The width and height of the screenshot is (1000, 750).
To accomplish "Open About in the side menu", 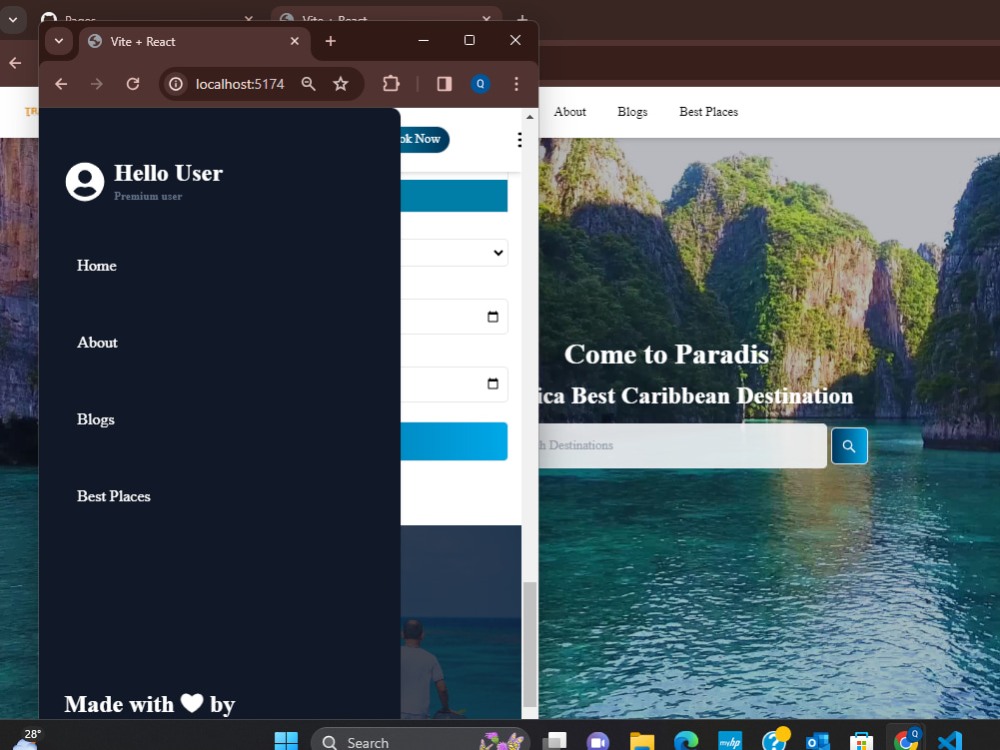I will tap(97, 342).
